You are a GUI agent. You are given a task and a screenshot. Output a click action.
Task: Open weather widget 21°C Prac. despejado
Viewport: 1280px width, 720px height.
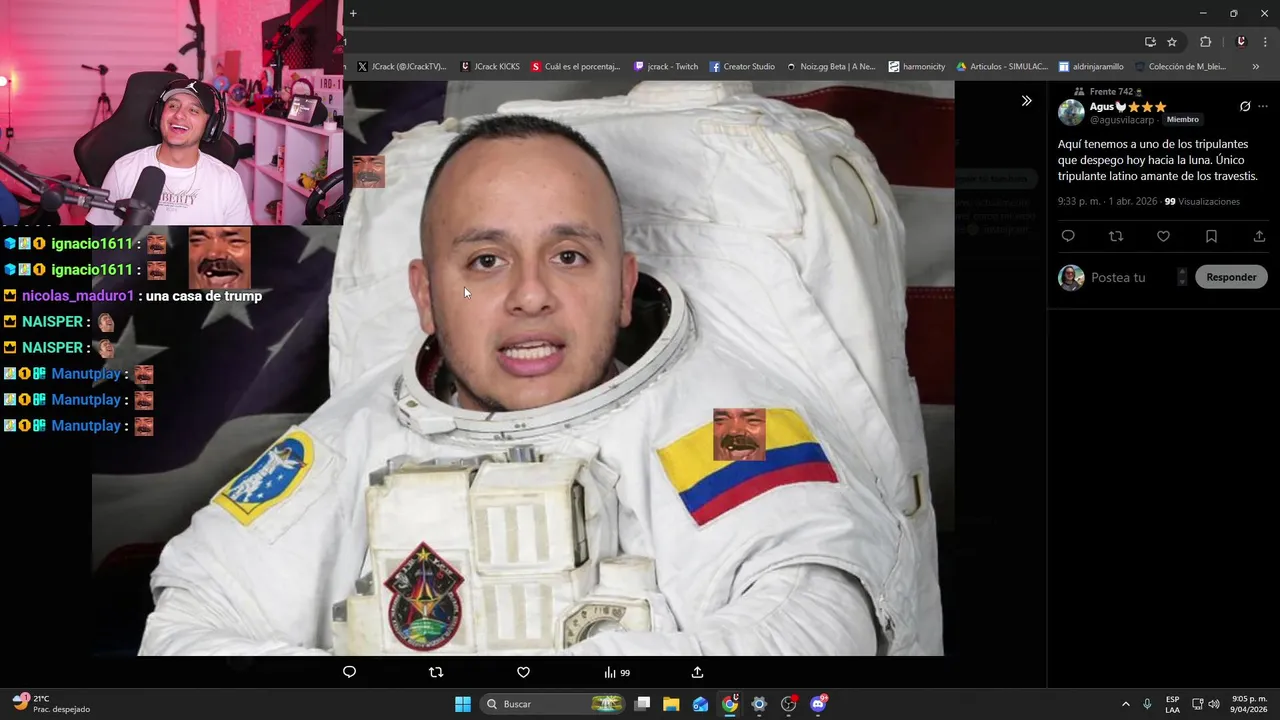click(51, 704)
